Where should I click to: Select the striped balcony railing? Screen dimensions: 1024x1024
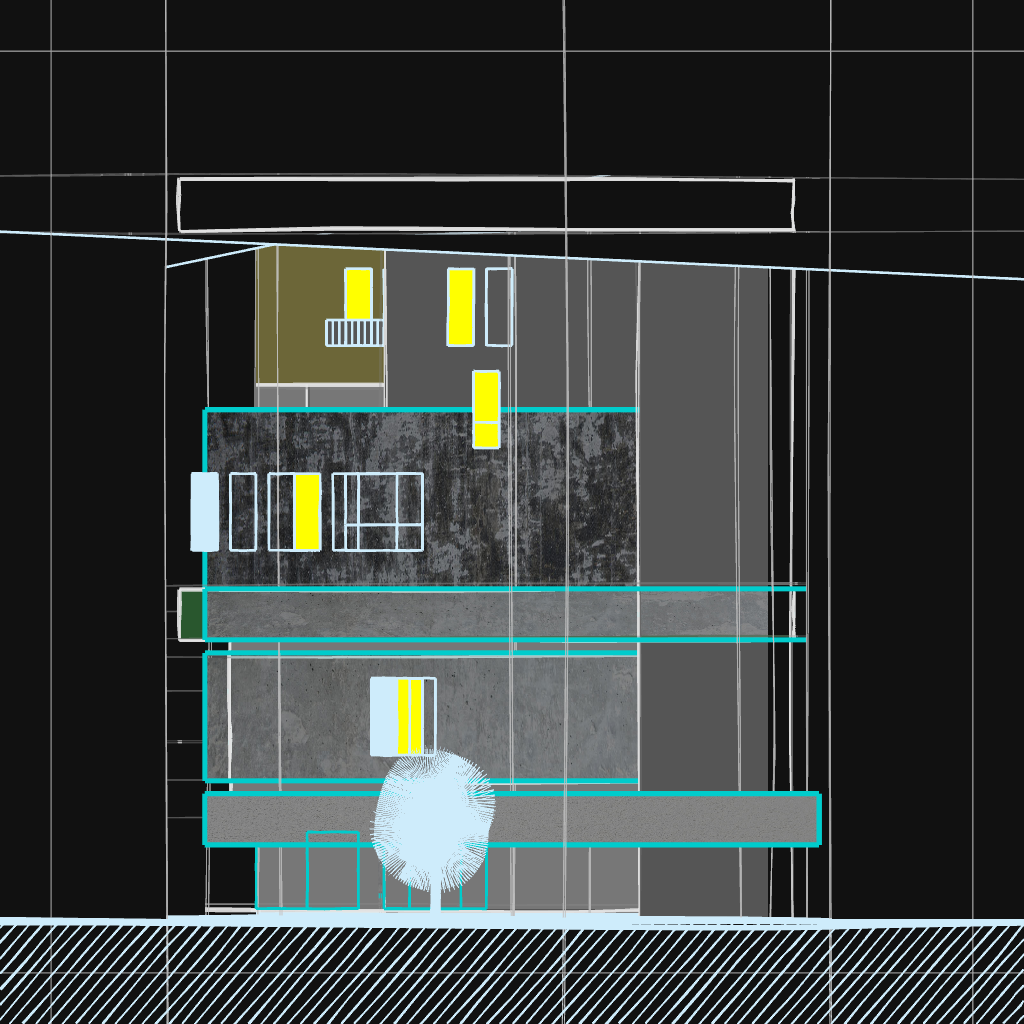tap(354, 333)
